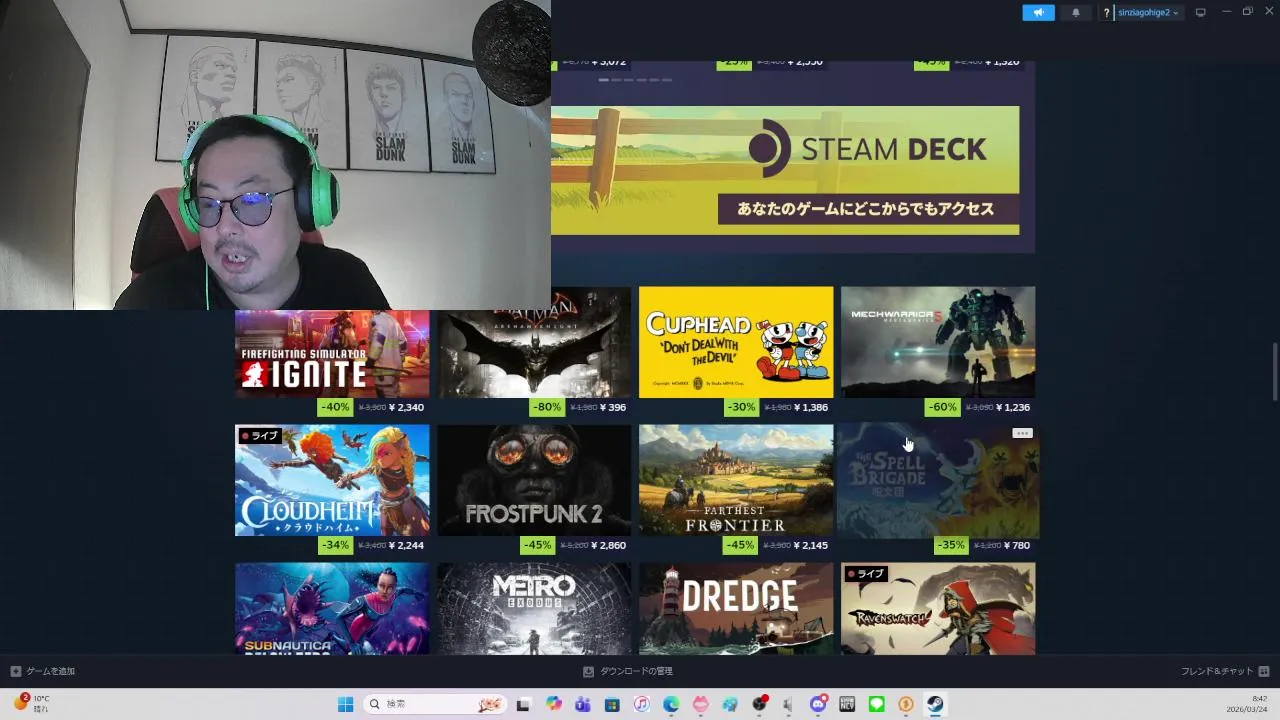Click the ¥ 2,860 Frostpunk 2 price

point(608,545)
